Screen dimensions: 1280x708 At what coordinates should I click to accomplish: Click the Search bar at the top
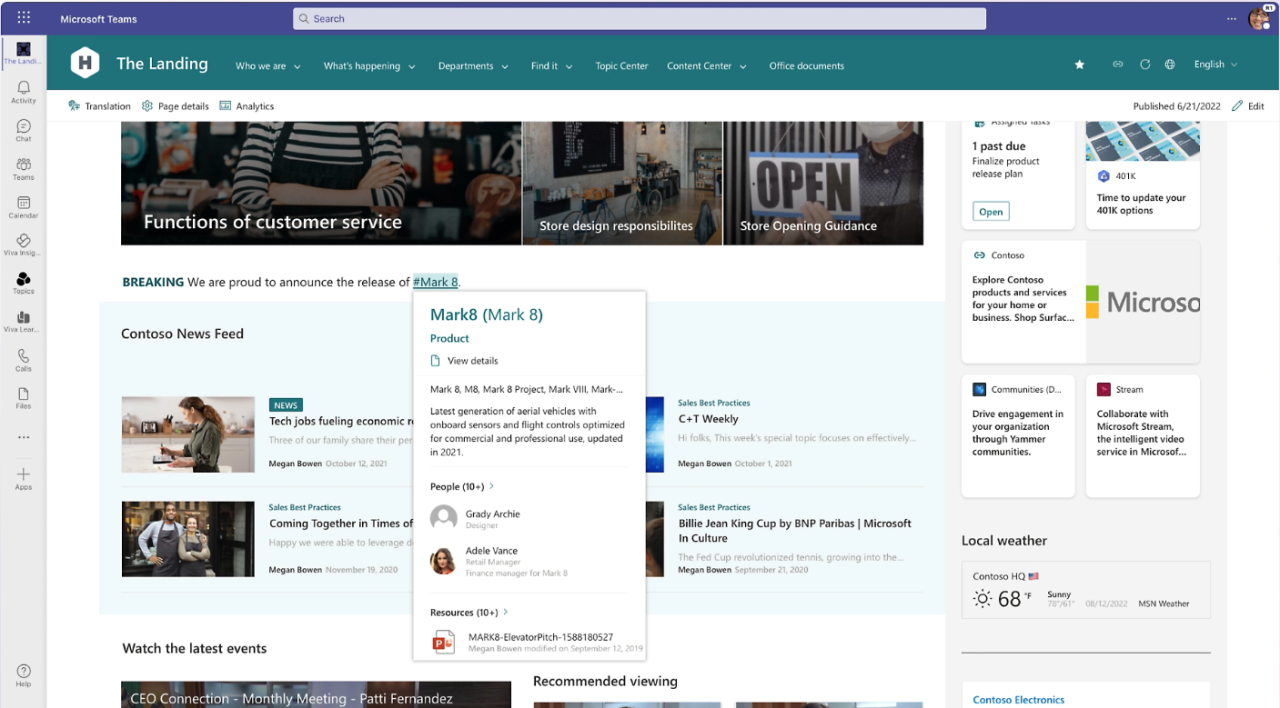639,18
